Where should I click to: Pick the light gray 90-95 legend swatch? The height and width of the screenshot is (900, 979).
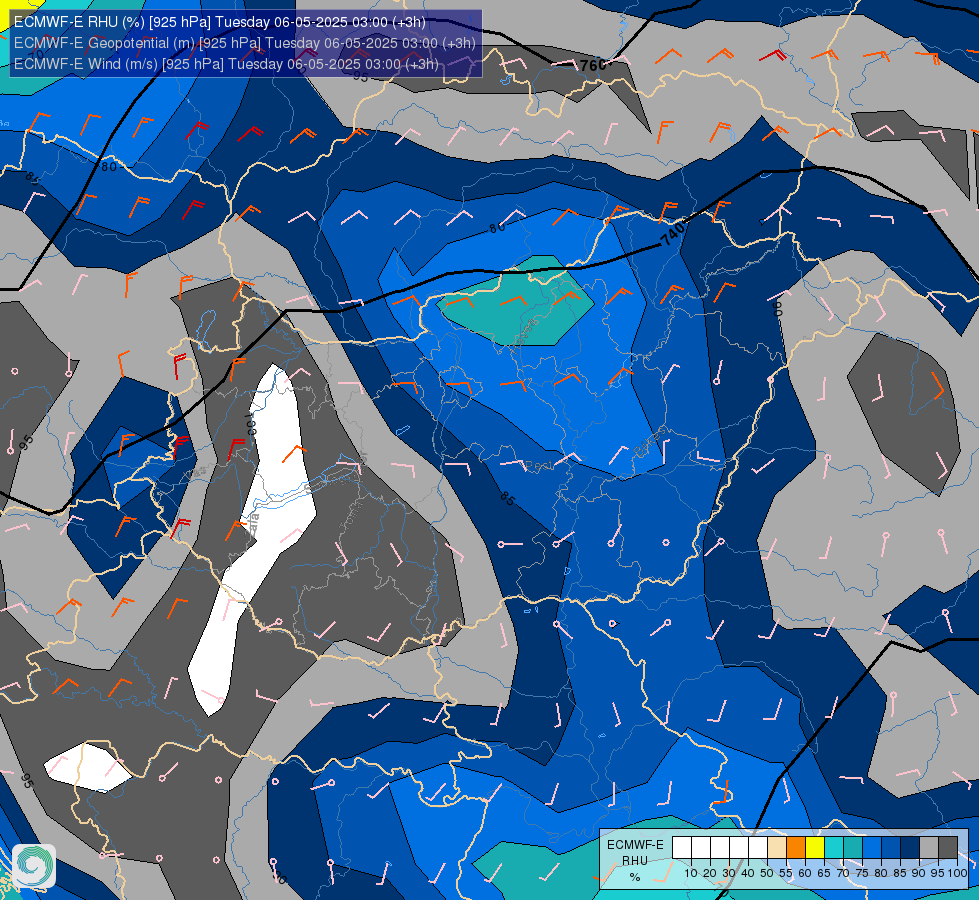tap(929, 847)
